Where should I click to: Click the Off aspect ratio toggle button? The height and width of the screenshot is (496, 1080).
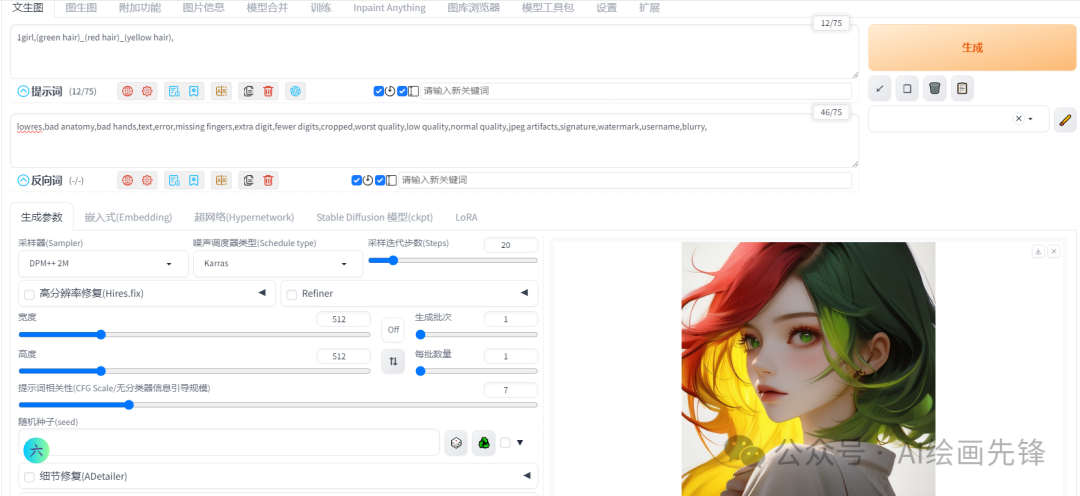[393, 330]
